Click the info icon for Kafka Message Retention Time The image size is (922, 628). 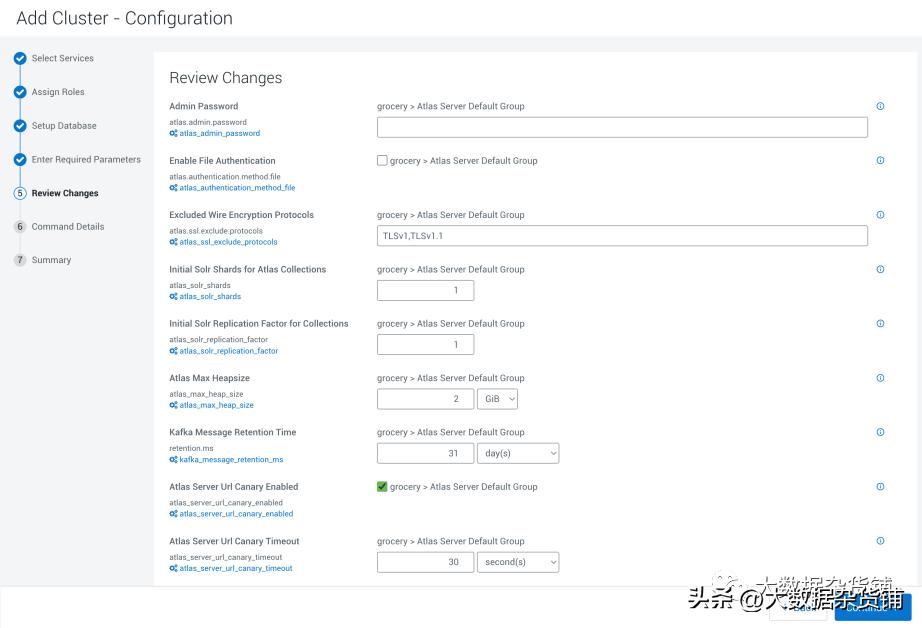pos(880,432)
